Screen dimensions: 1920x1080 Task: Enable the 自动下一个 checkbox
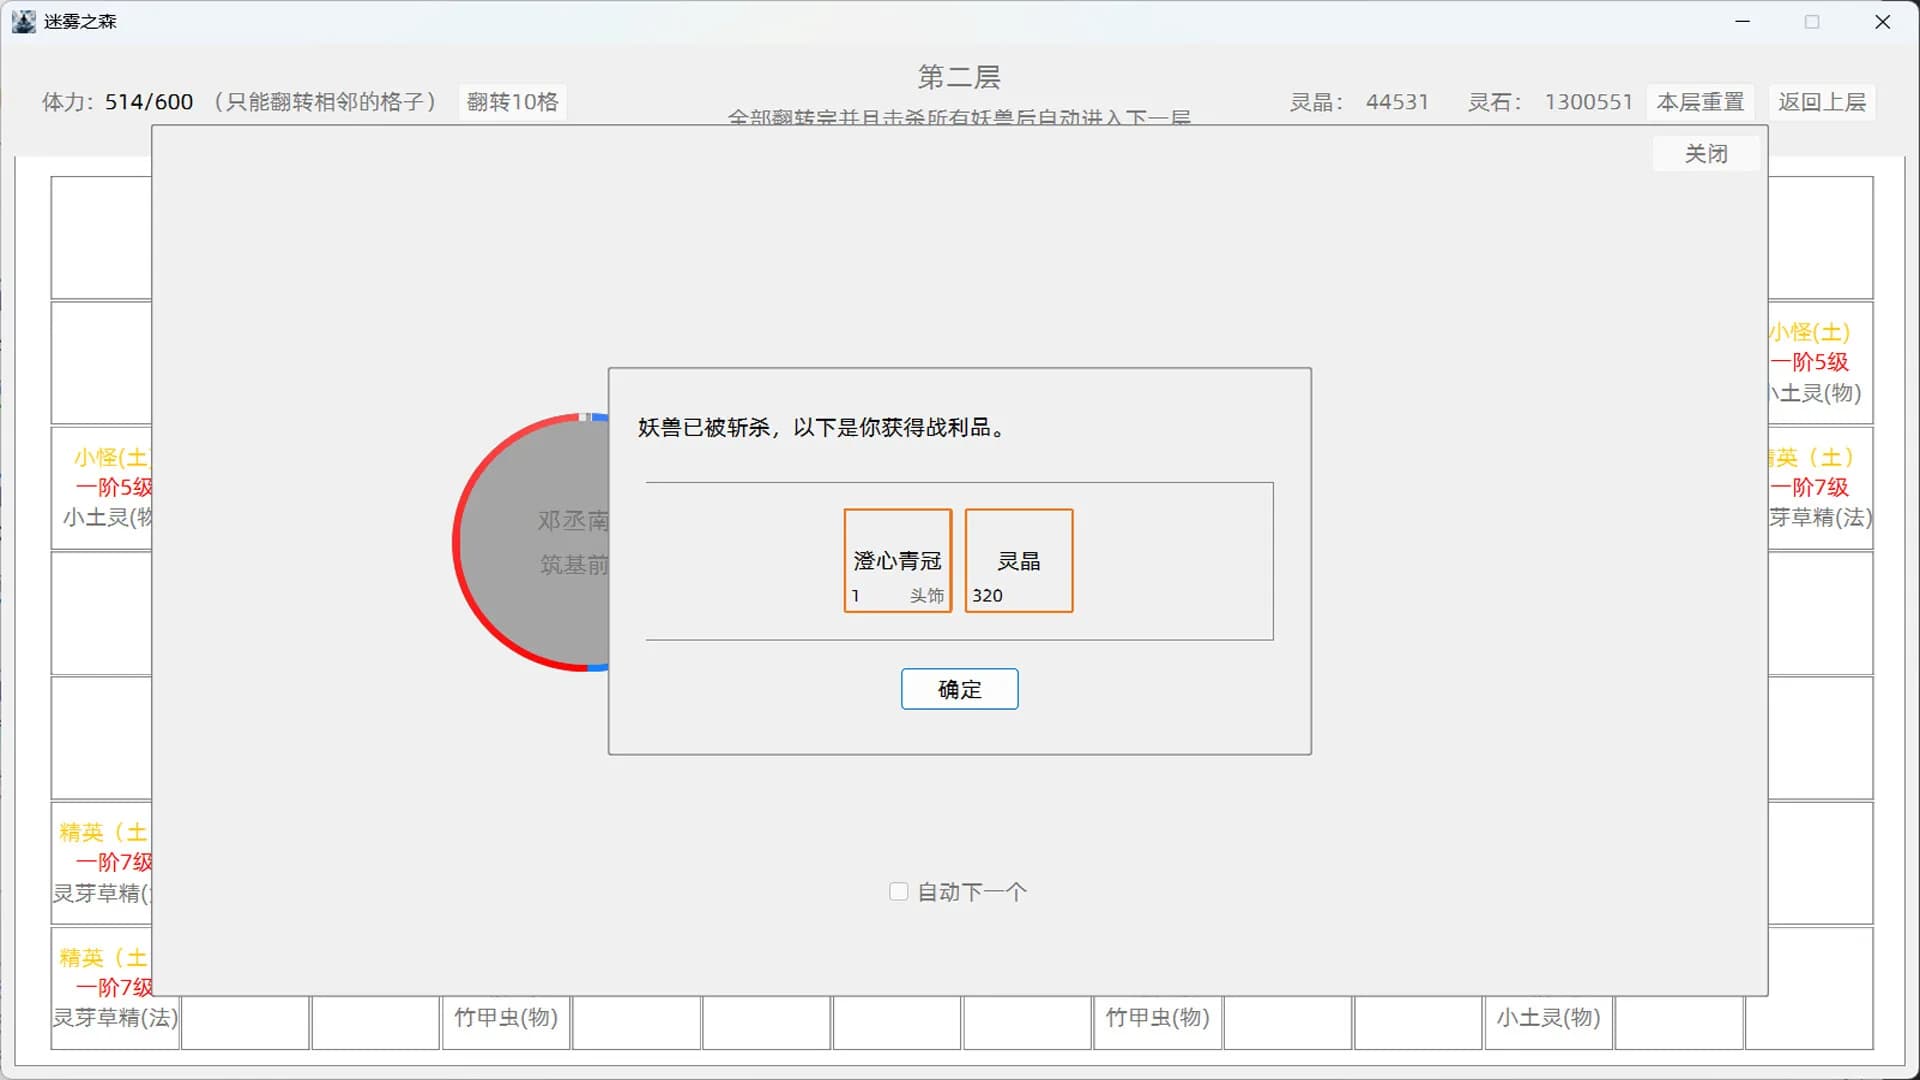coord(898,891)
